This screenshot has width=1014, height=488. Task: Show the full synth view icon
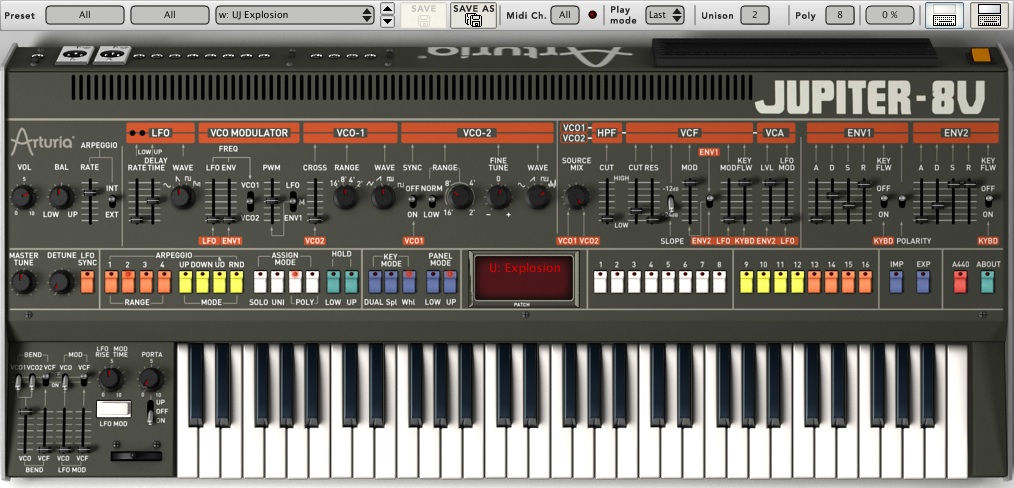tap(989, 15)
